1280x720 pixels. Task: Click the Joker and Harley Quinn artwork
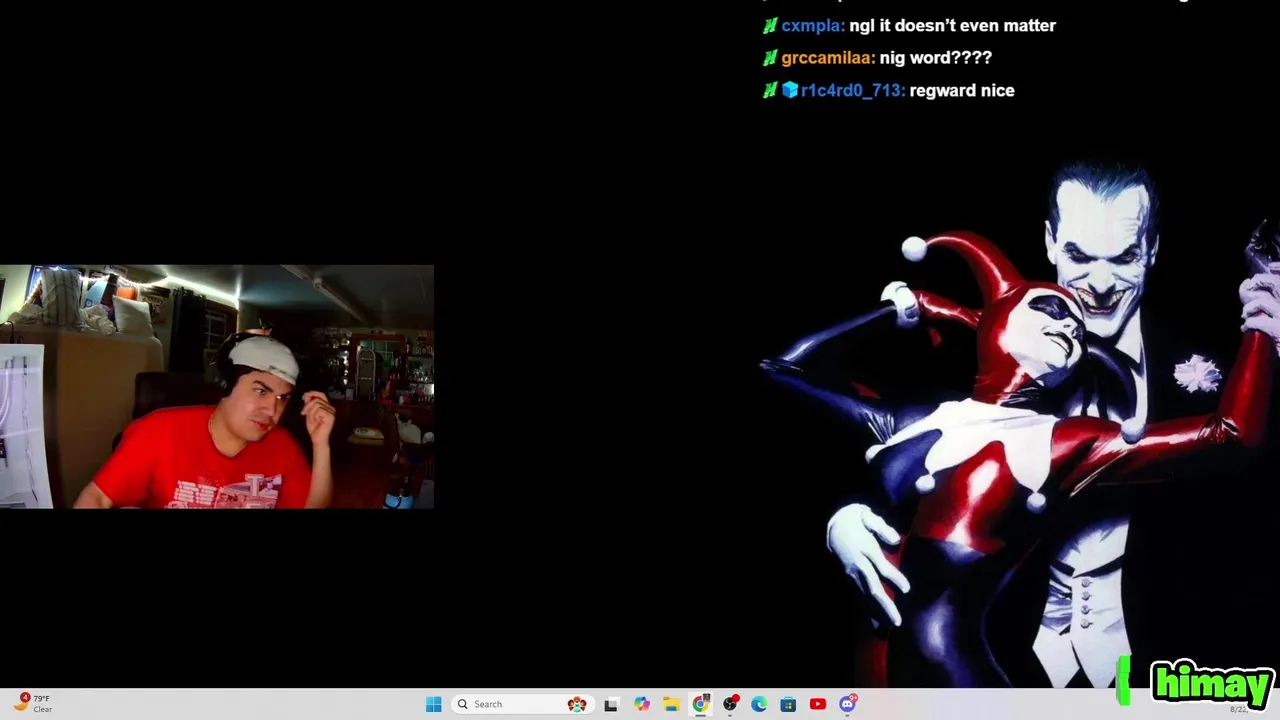(1020, 425)
